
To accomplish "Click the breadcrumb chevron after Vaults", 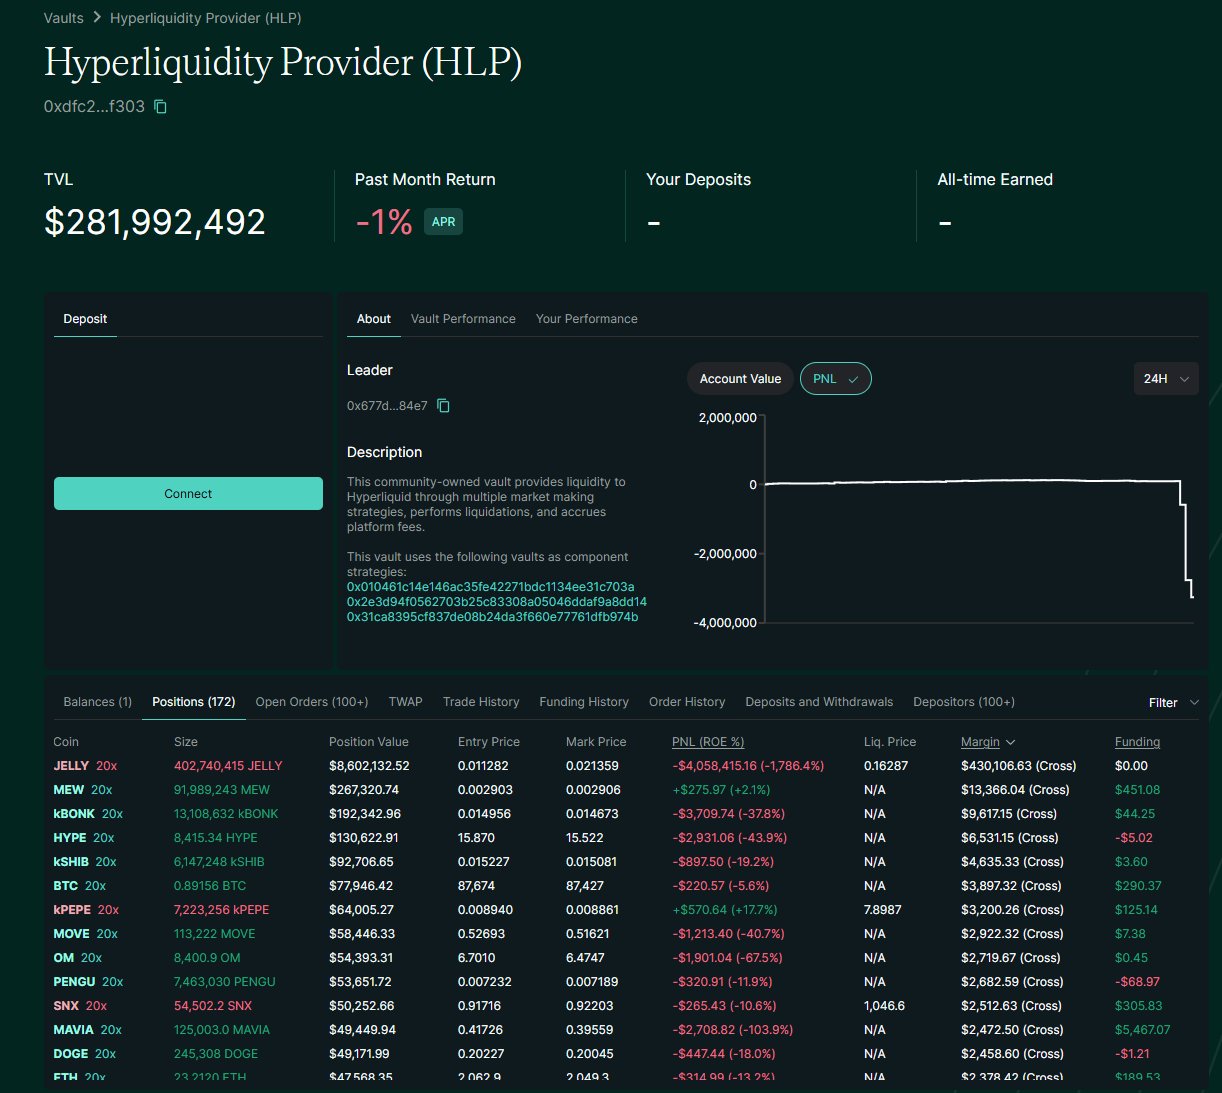I will [97, 17].
